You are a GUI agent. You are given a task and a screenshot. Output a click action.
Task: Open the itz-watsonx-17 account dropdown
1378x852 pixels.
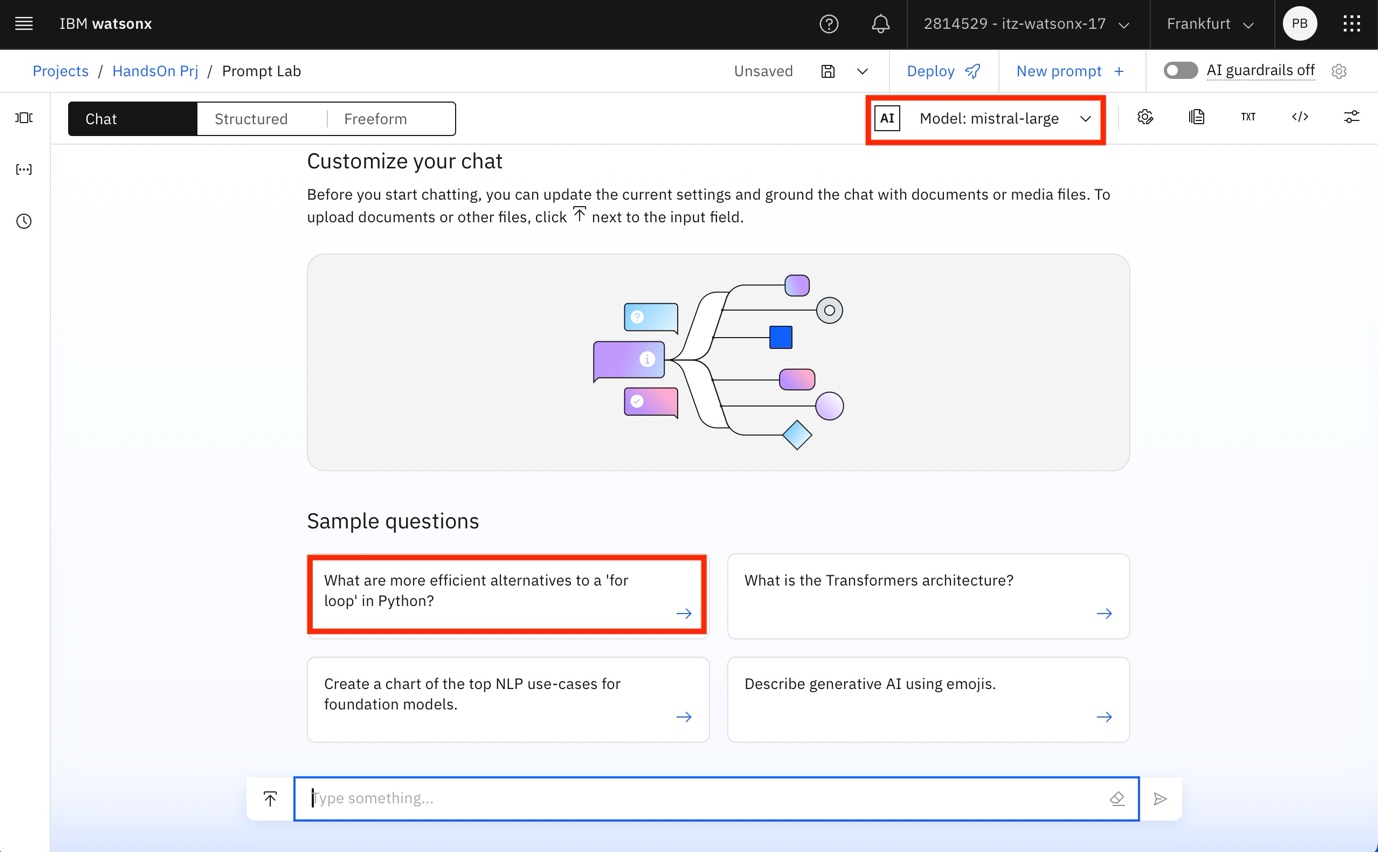tap(1026, 24)
